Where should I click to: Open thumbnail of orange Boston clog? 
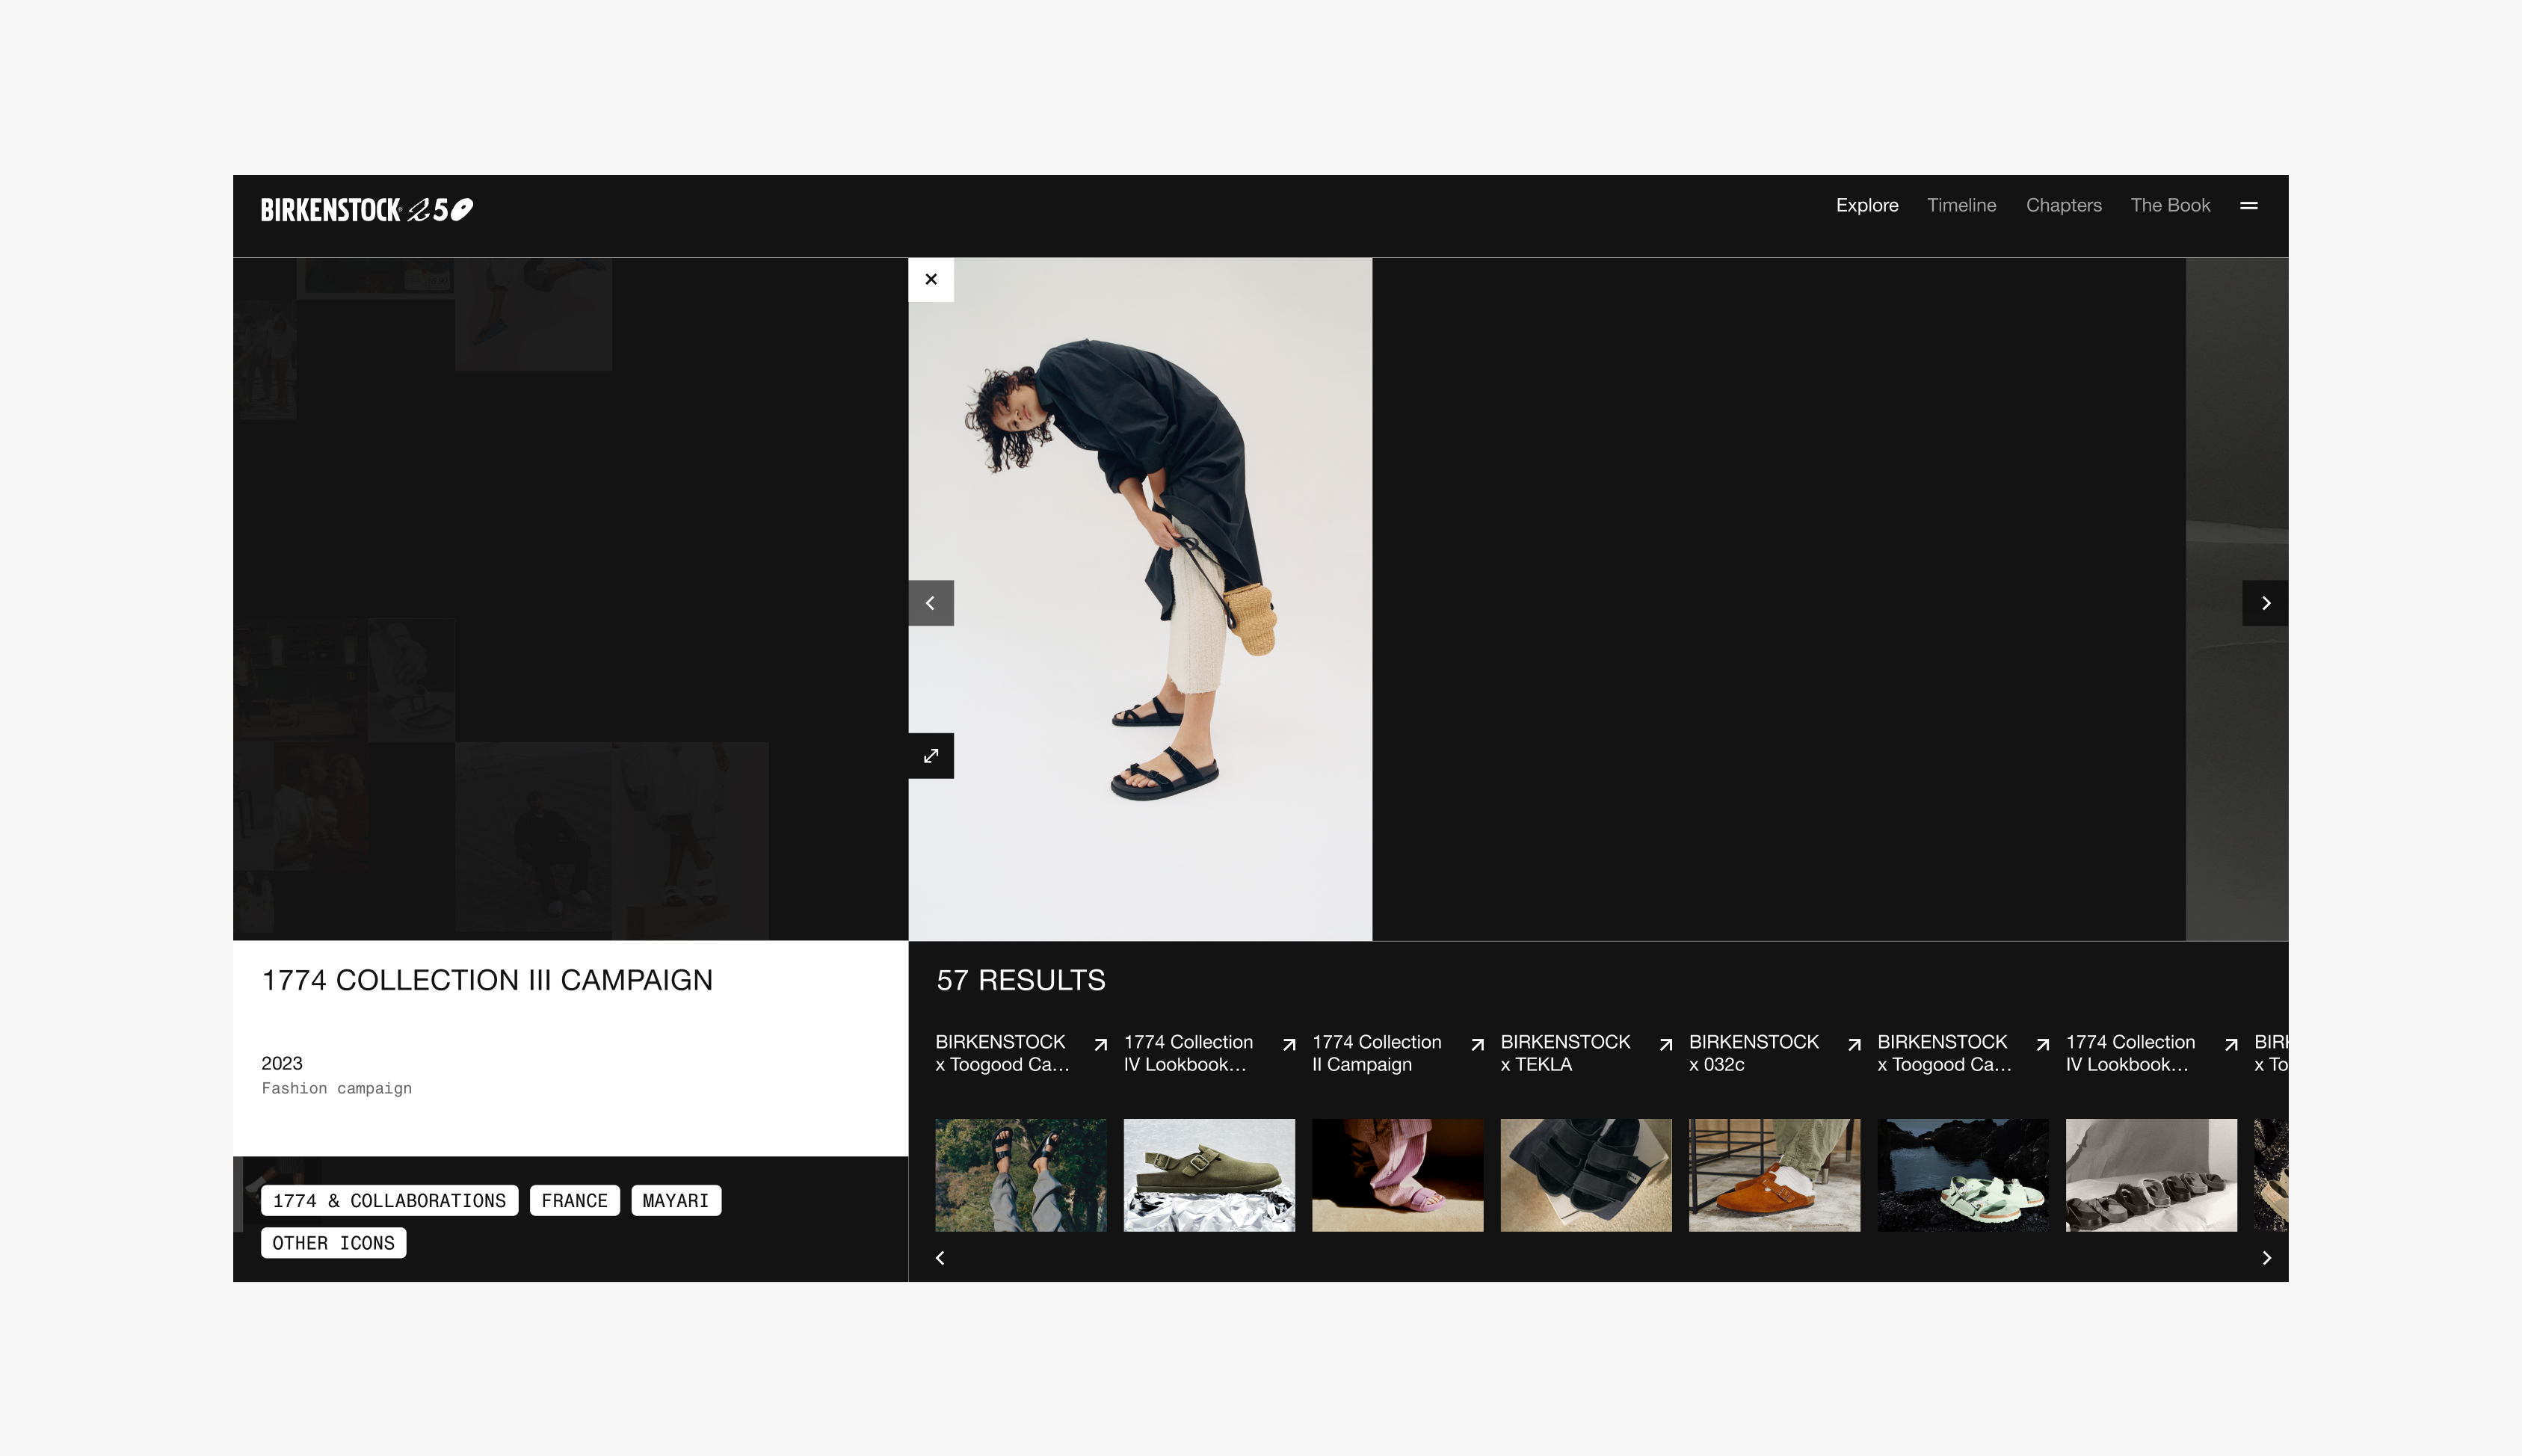1775,1175
